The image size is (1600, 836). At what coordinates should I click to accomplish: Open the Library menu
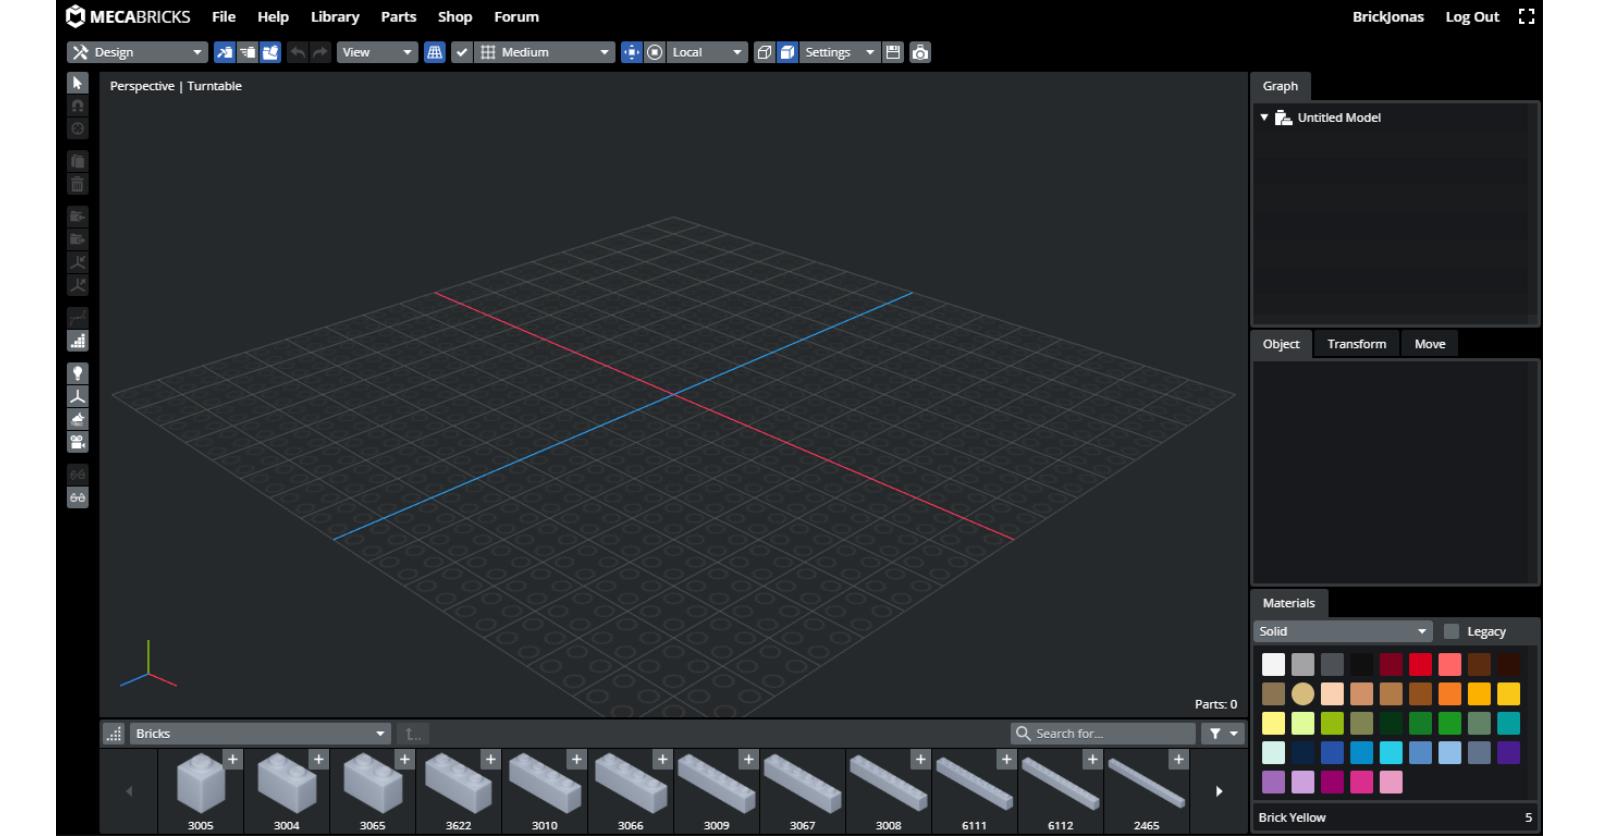(334, 17)
